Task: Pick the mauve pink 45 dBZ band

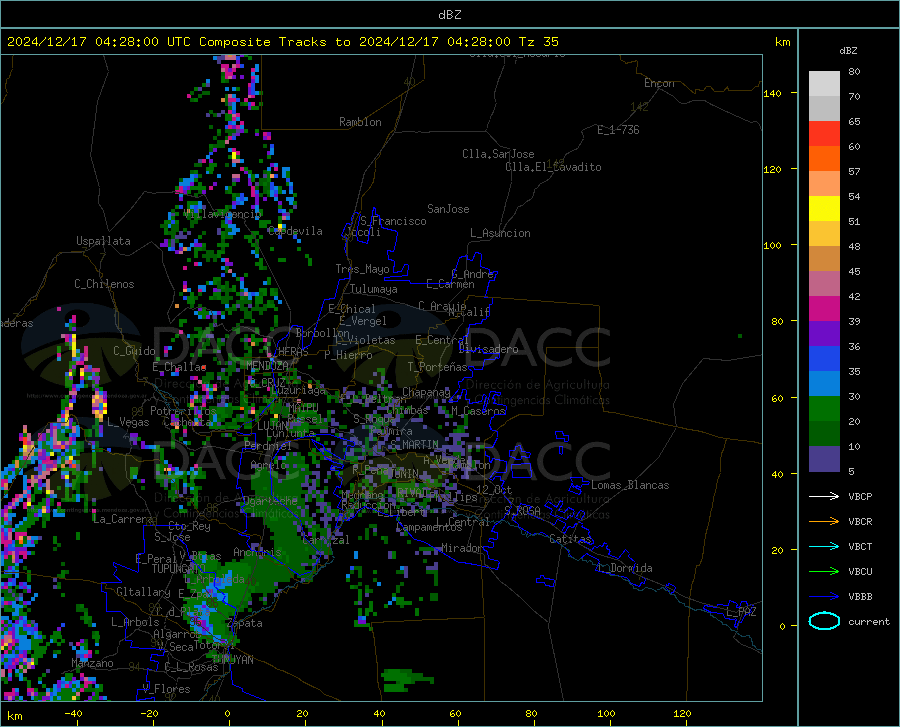Action: pyautogui.click(x=824, y=283)
